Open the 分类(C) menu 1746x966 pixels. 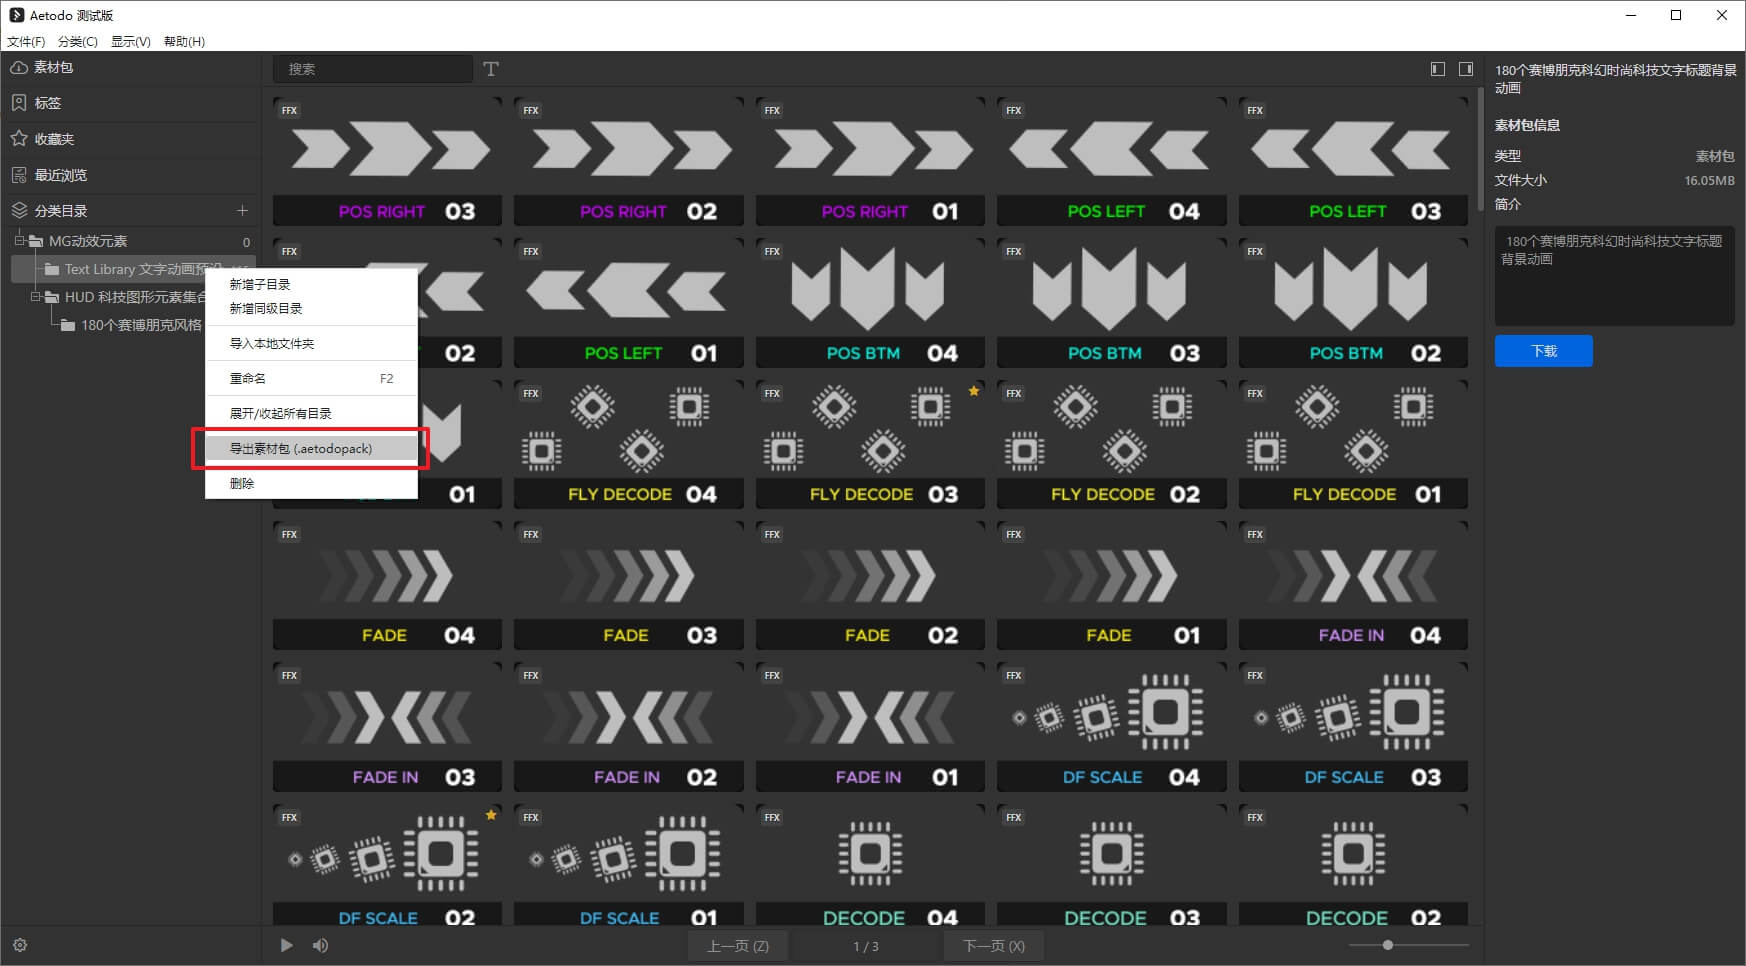[x=78, y=41]
